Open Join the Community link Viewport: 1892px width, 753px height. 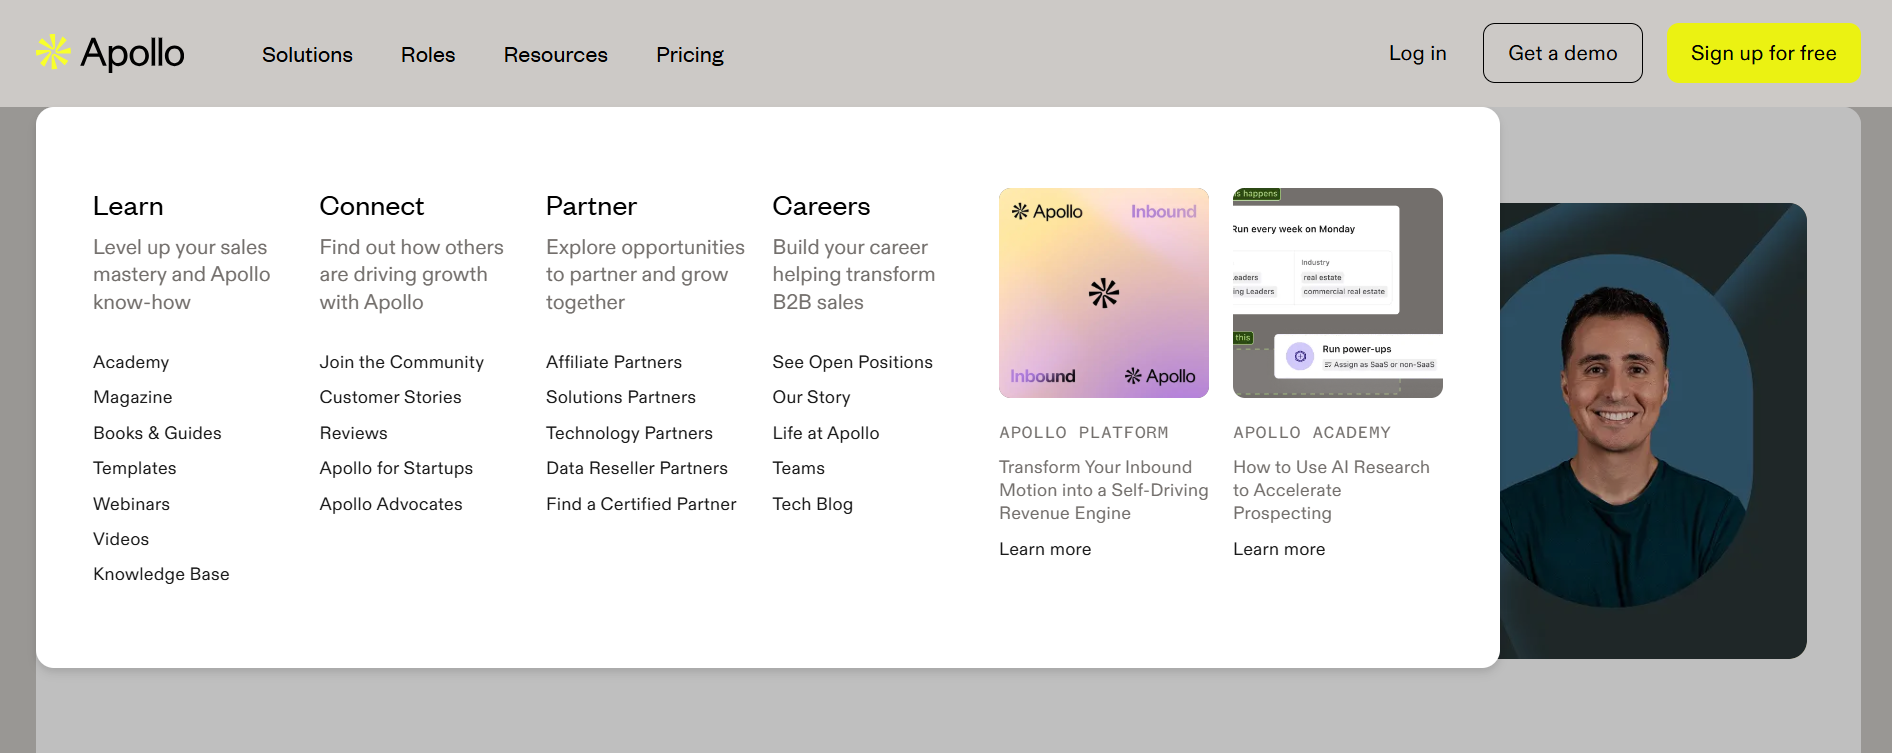[401, 362]
